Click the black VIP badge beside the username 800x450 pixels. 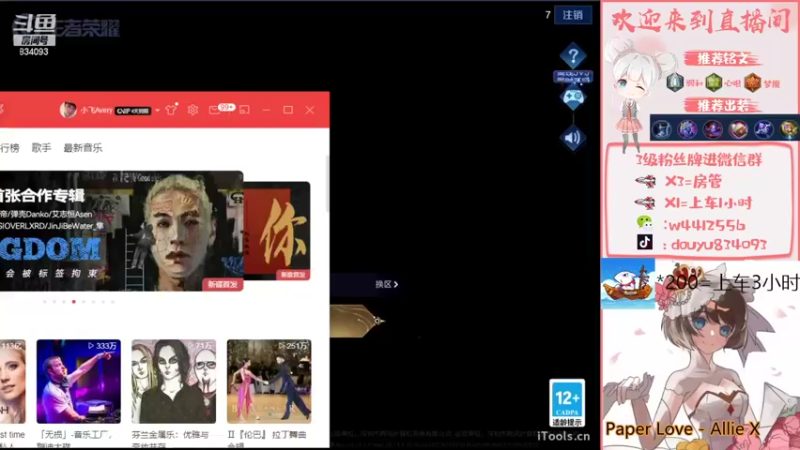coord(133,111)
